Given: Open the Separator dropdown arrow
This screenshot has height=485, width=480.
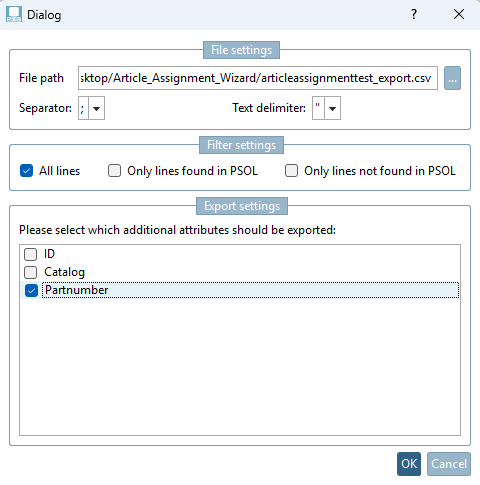Looking at the screenshot, I should [x=97, y=108].
